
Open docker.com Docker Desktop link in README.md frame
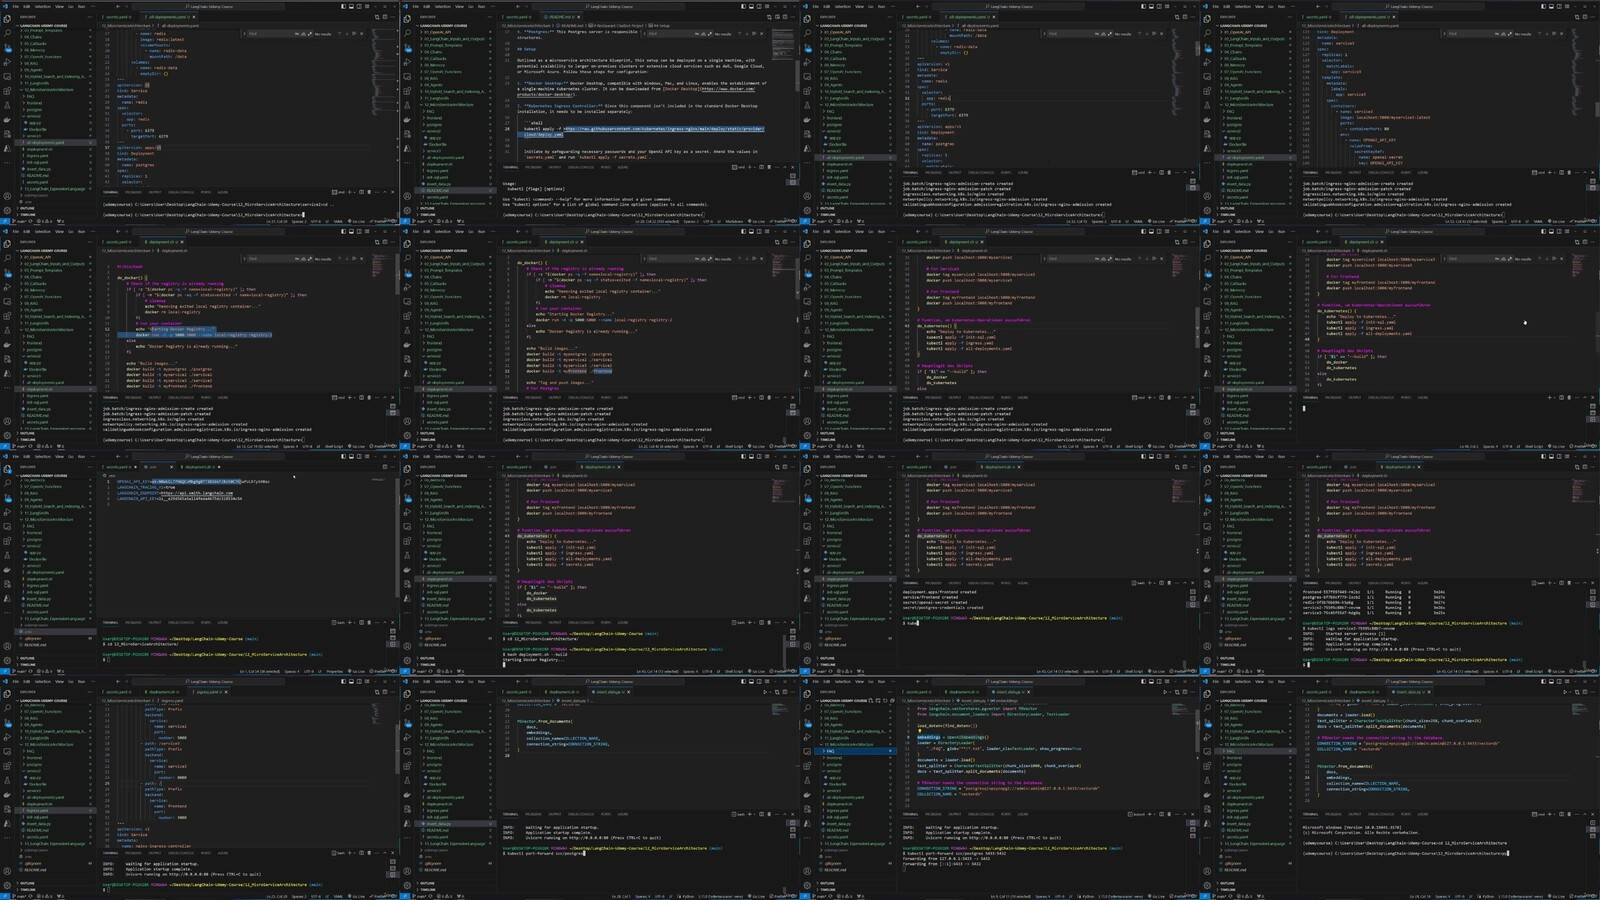[x=728, y=89]
